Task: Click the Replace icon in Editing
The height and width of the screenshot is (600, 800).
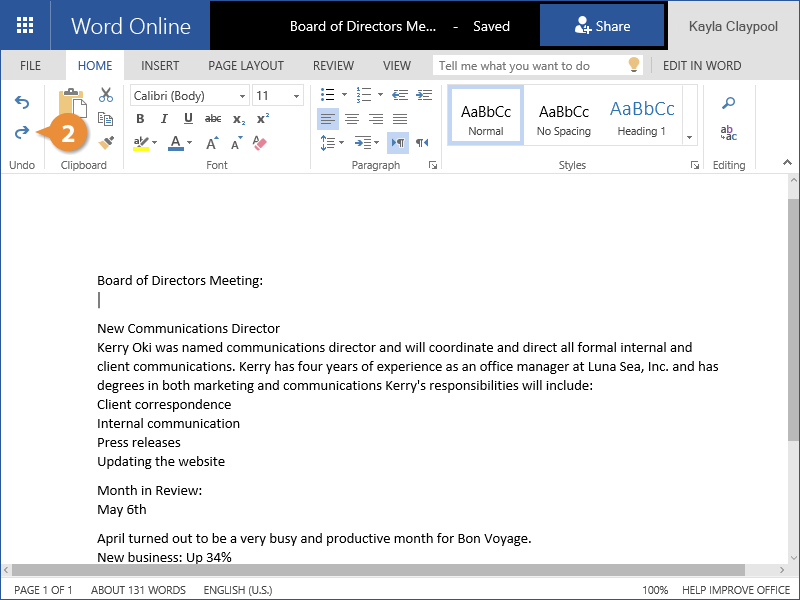Action: coord(729,133)
